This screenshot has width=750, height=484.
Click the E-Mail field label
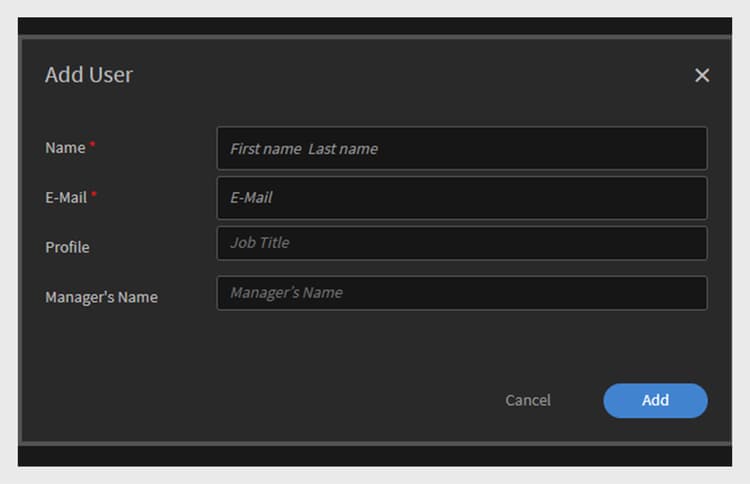pyautogui.click(x=66, y=198)
